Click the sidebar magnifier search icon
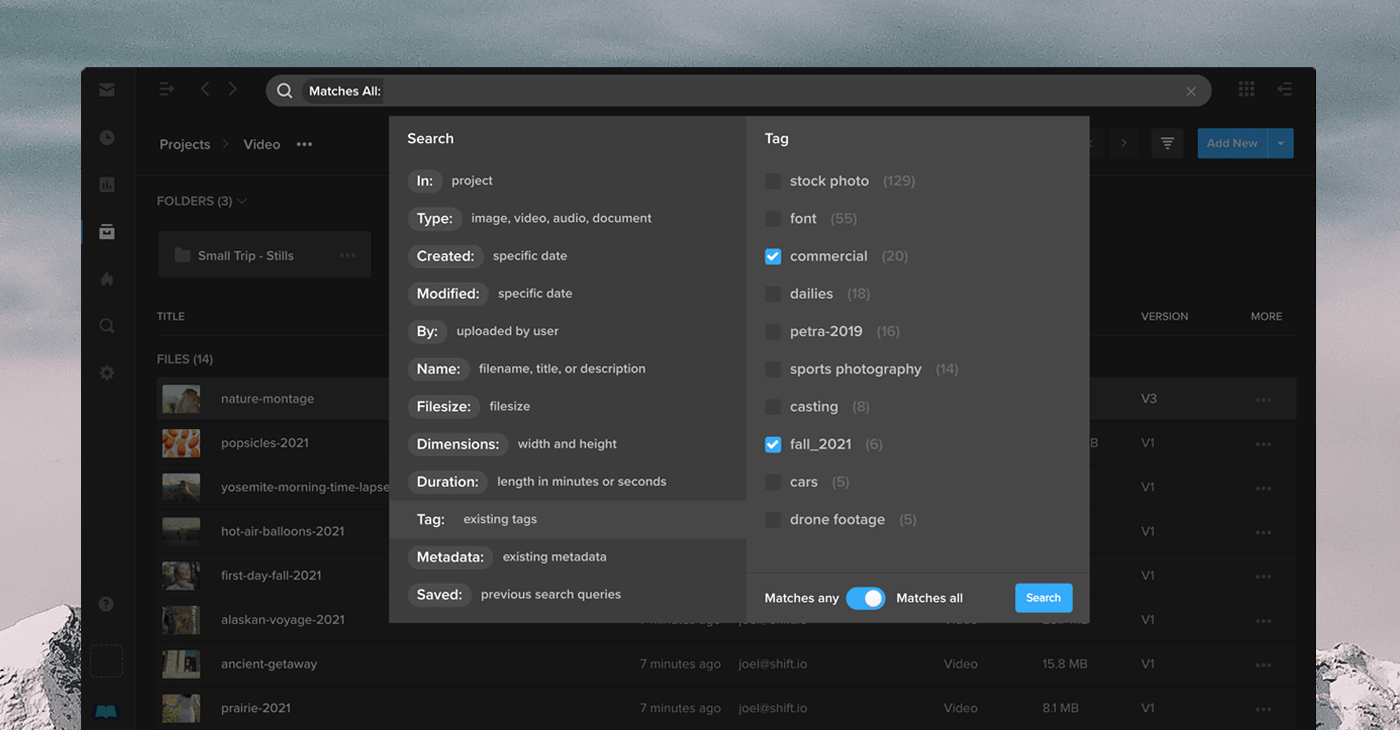 107,326
